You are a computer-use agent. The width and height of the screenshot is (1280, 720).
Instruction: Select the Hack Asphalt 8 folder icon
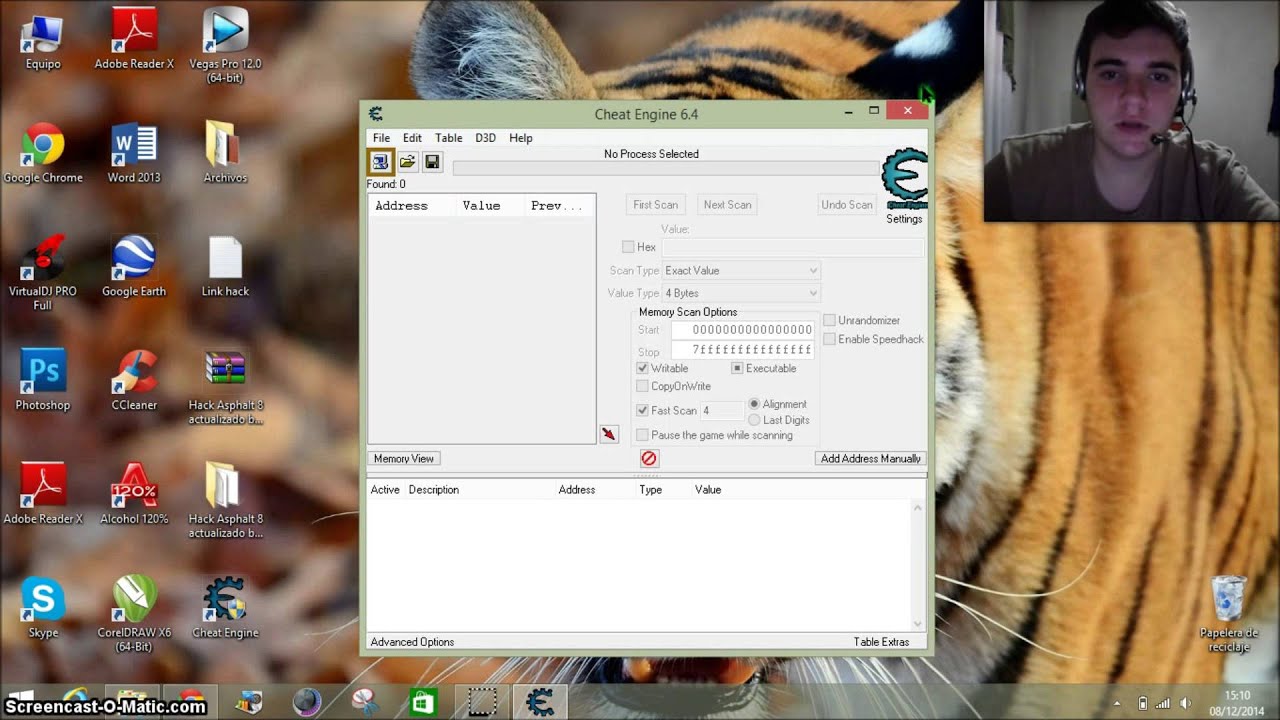225,501
